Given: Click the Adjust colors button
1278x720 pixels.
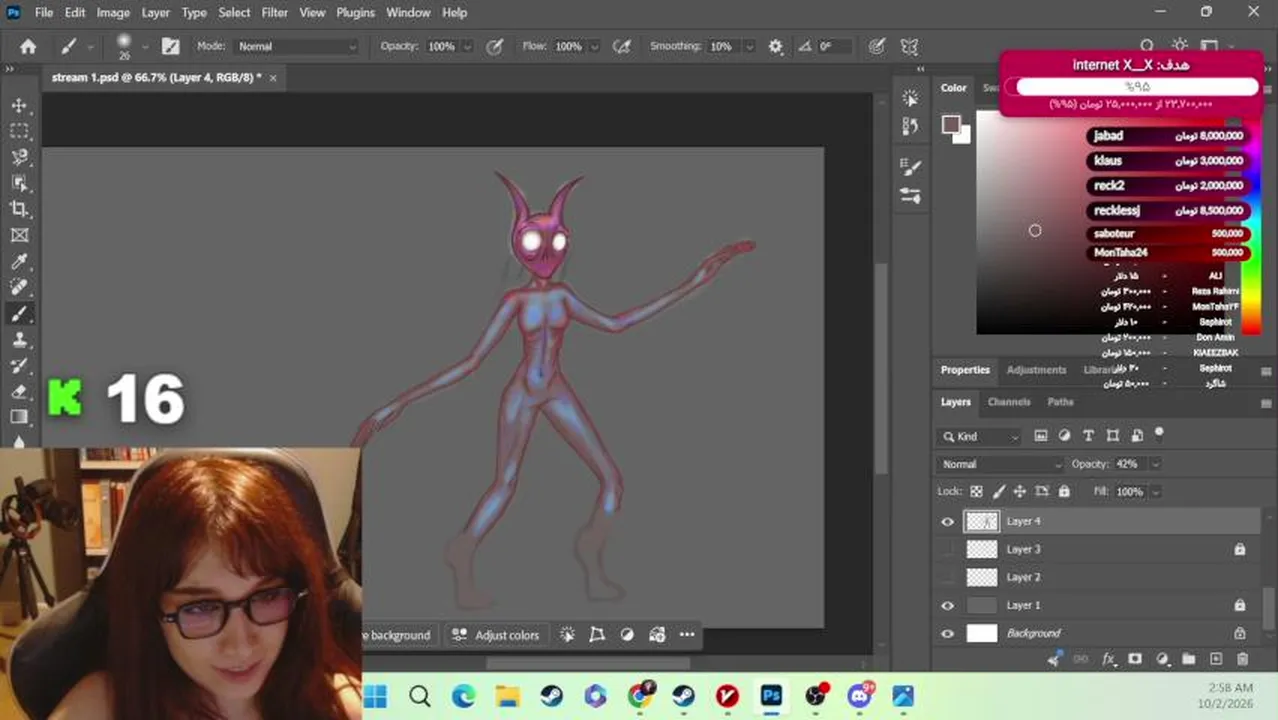Looking at the screenshot, I should click(x=496, y=635).
